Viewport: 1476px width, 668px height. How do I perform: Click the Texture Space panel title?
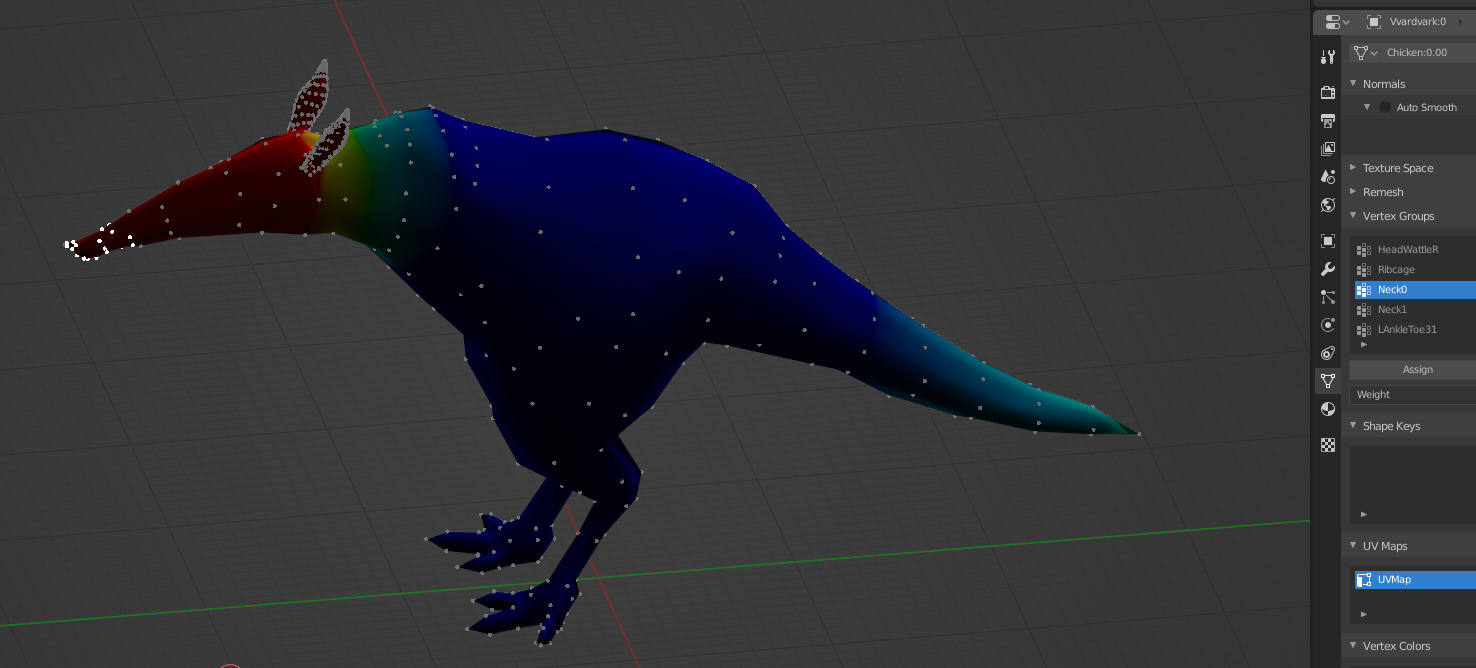click(x=1398, y=168)
